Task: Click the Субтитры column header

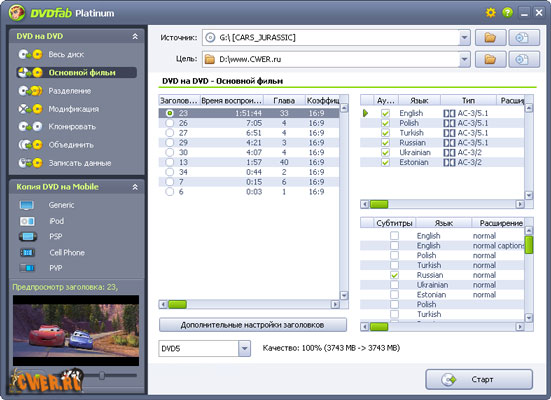Action: [x=394, y=223]
